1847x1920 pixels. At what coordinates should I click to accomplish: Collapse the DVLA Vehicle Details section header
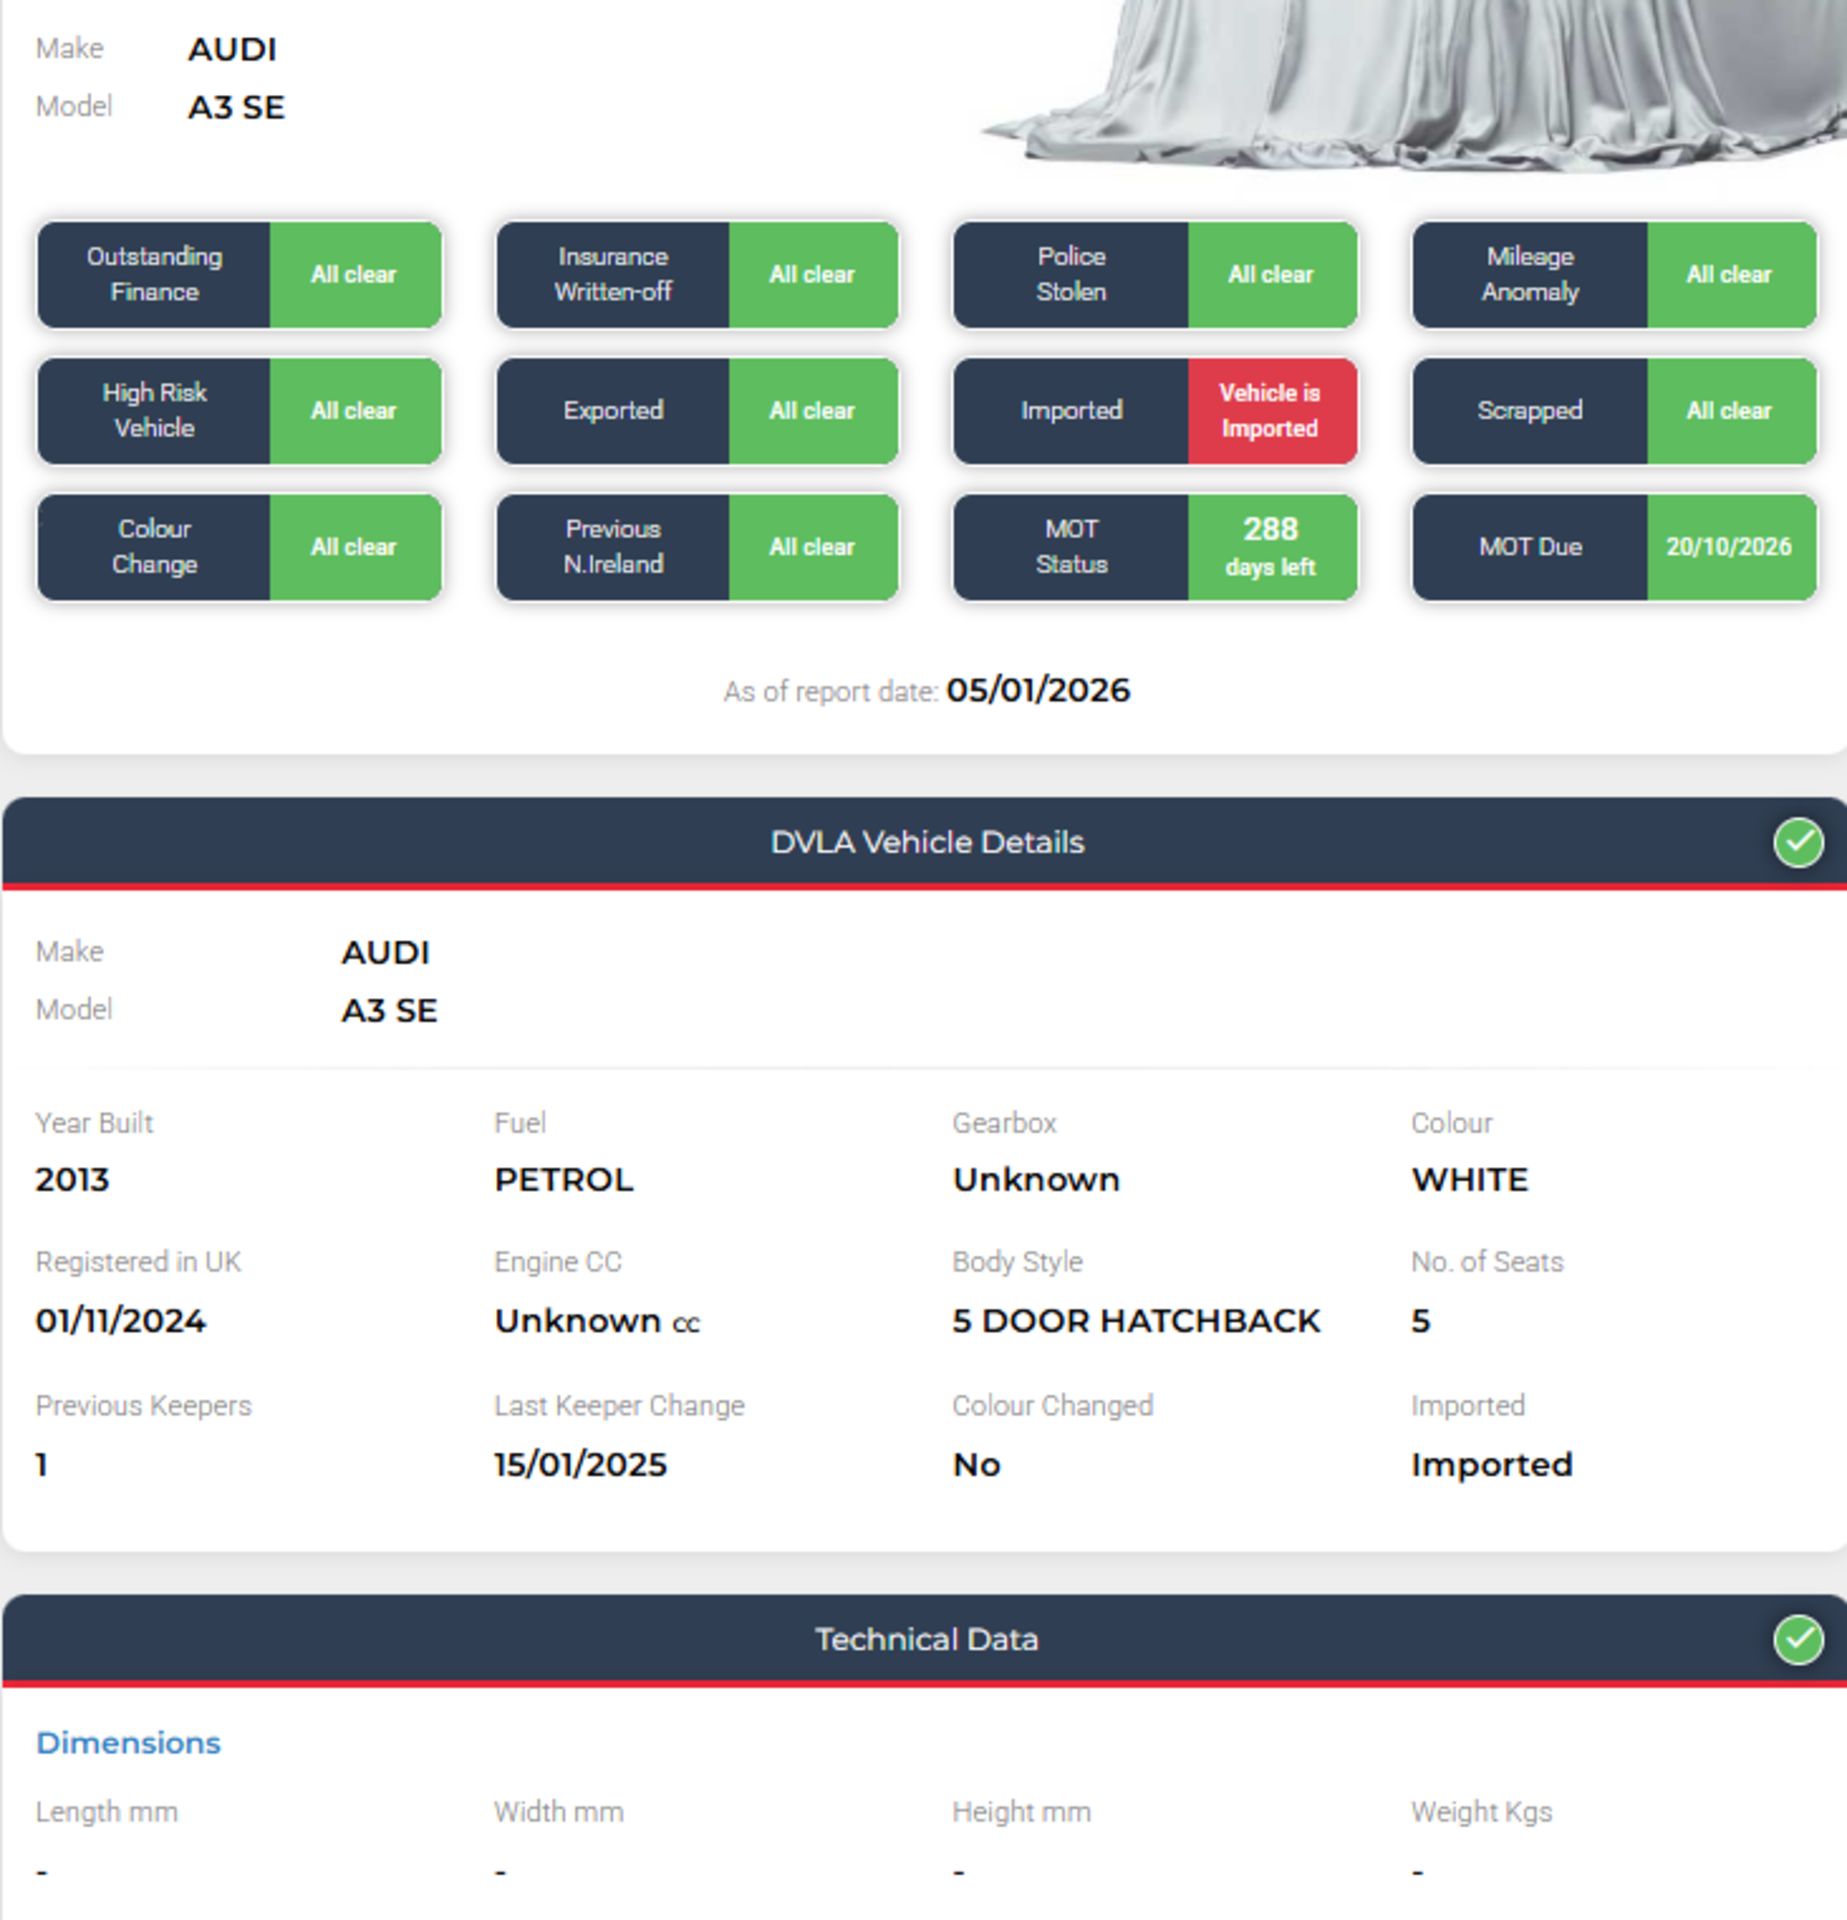(x=926, y=842)
